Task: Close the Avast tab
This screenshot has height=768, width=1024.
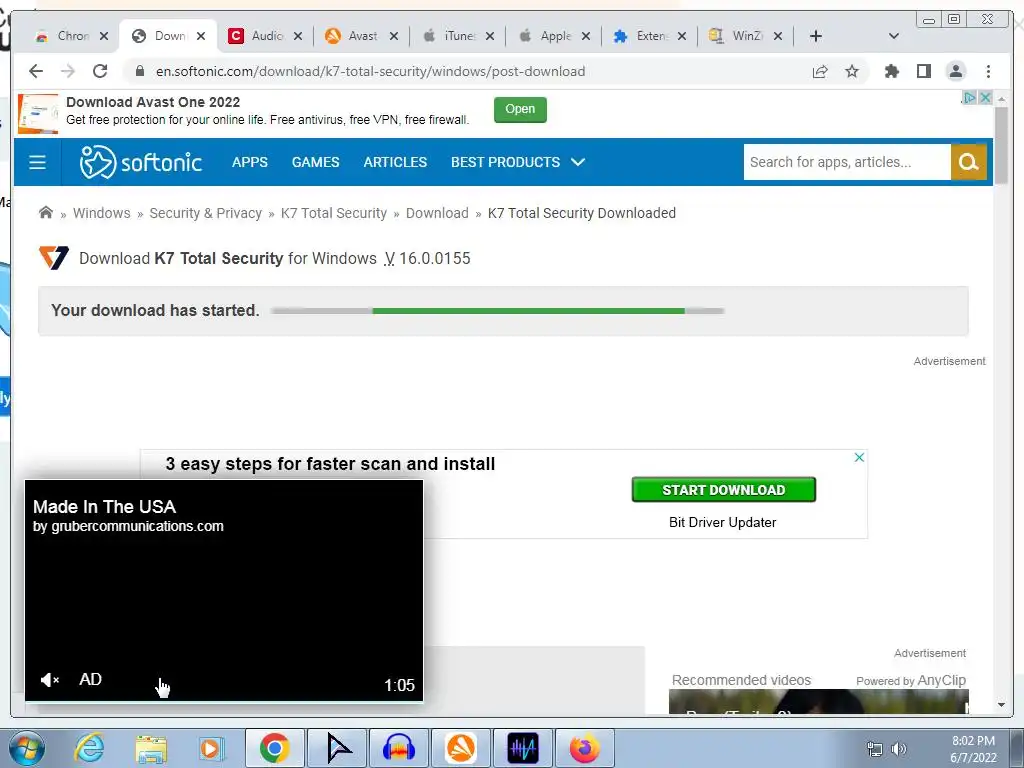Action: [394, 37]
